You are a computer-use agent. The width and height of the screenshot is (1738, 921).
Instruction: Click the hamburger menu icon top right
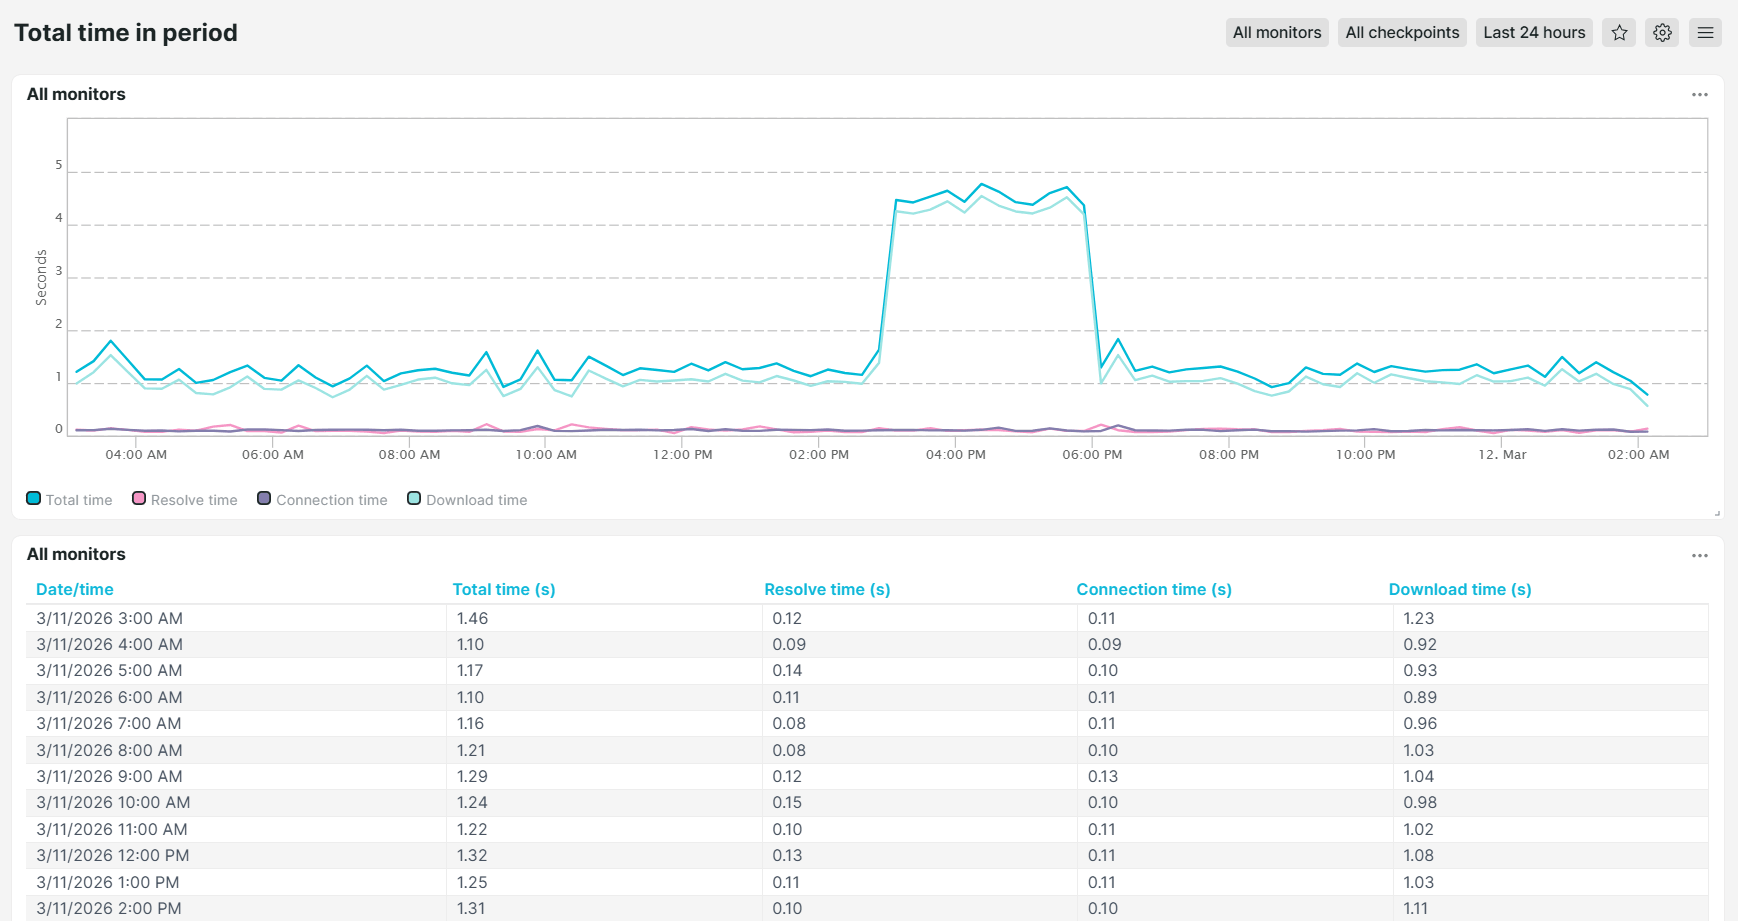1705,32
